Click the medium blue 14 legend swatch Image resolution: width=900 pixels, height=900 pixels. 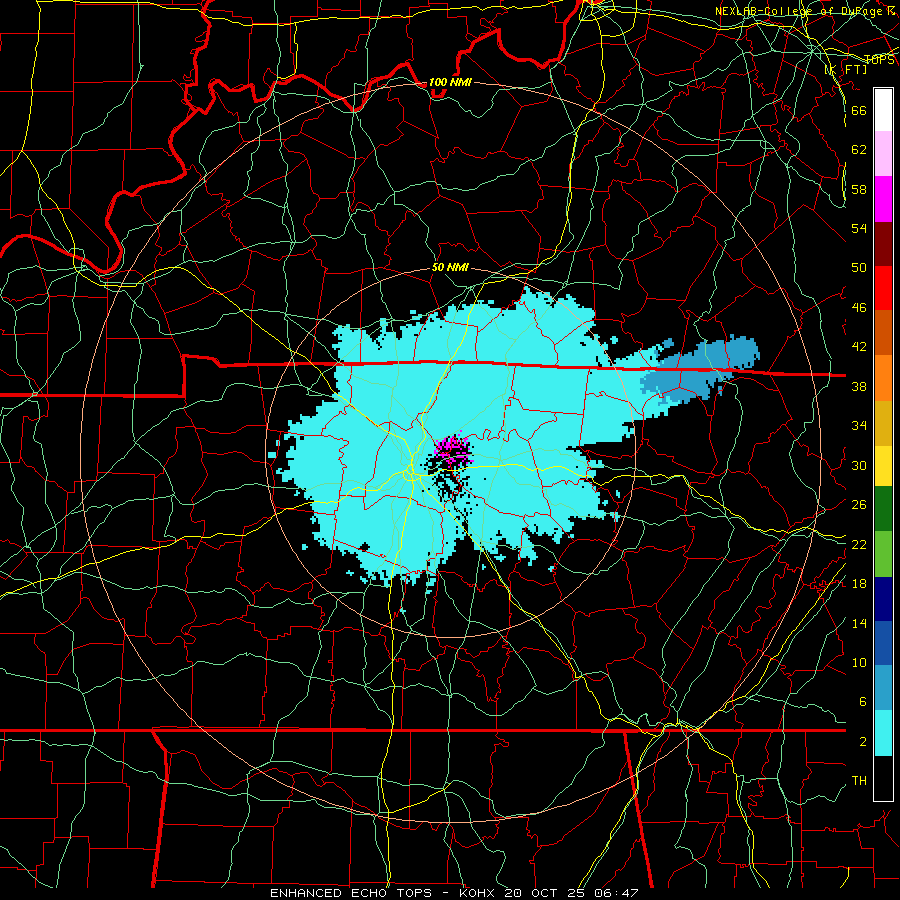(x=883, y=643)
